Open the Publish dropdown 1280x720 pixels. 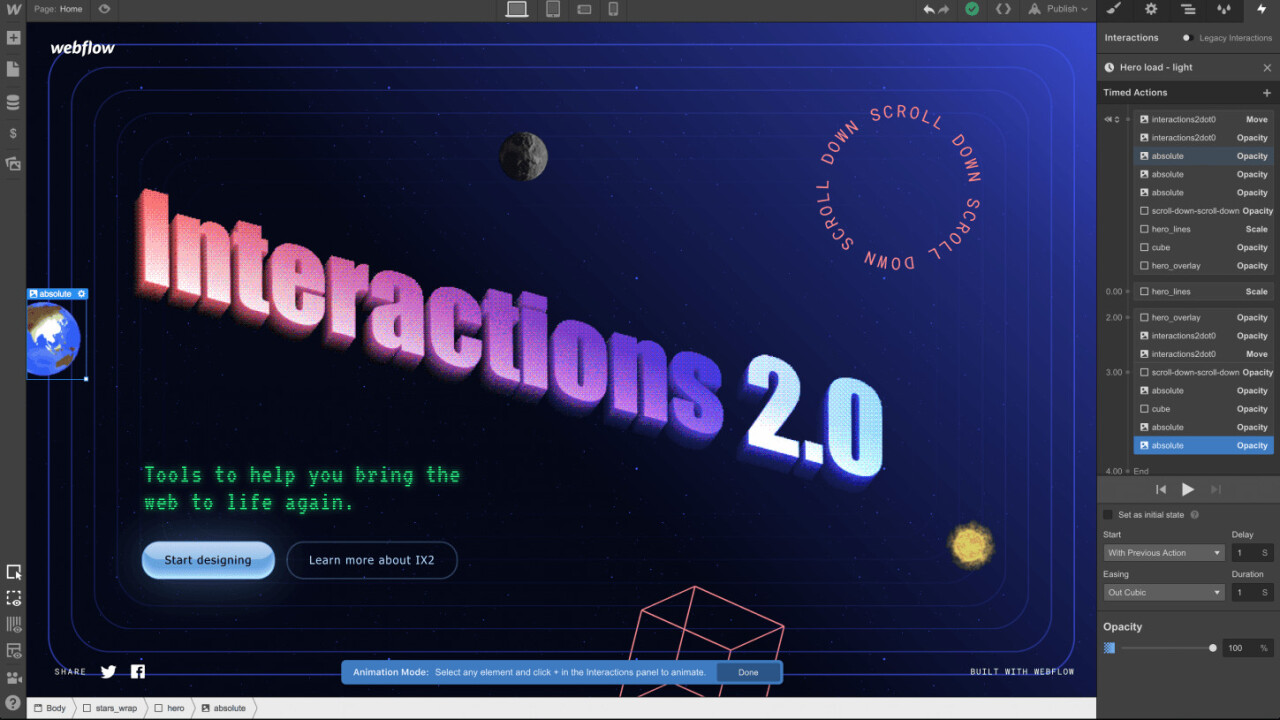pyautogui.click(x=1058, y=9)
